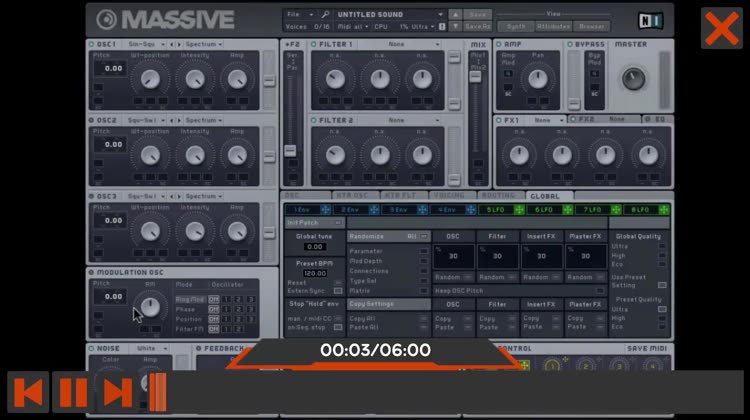Click the Global tune value field

[314, 247]
